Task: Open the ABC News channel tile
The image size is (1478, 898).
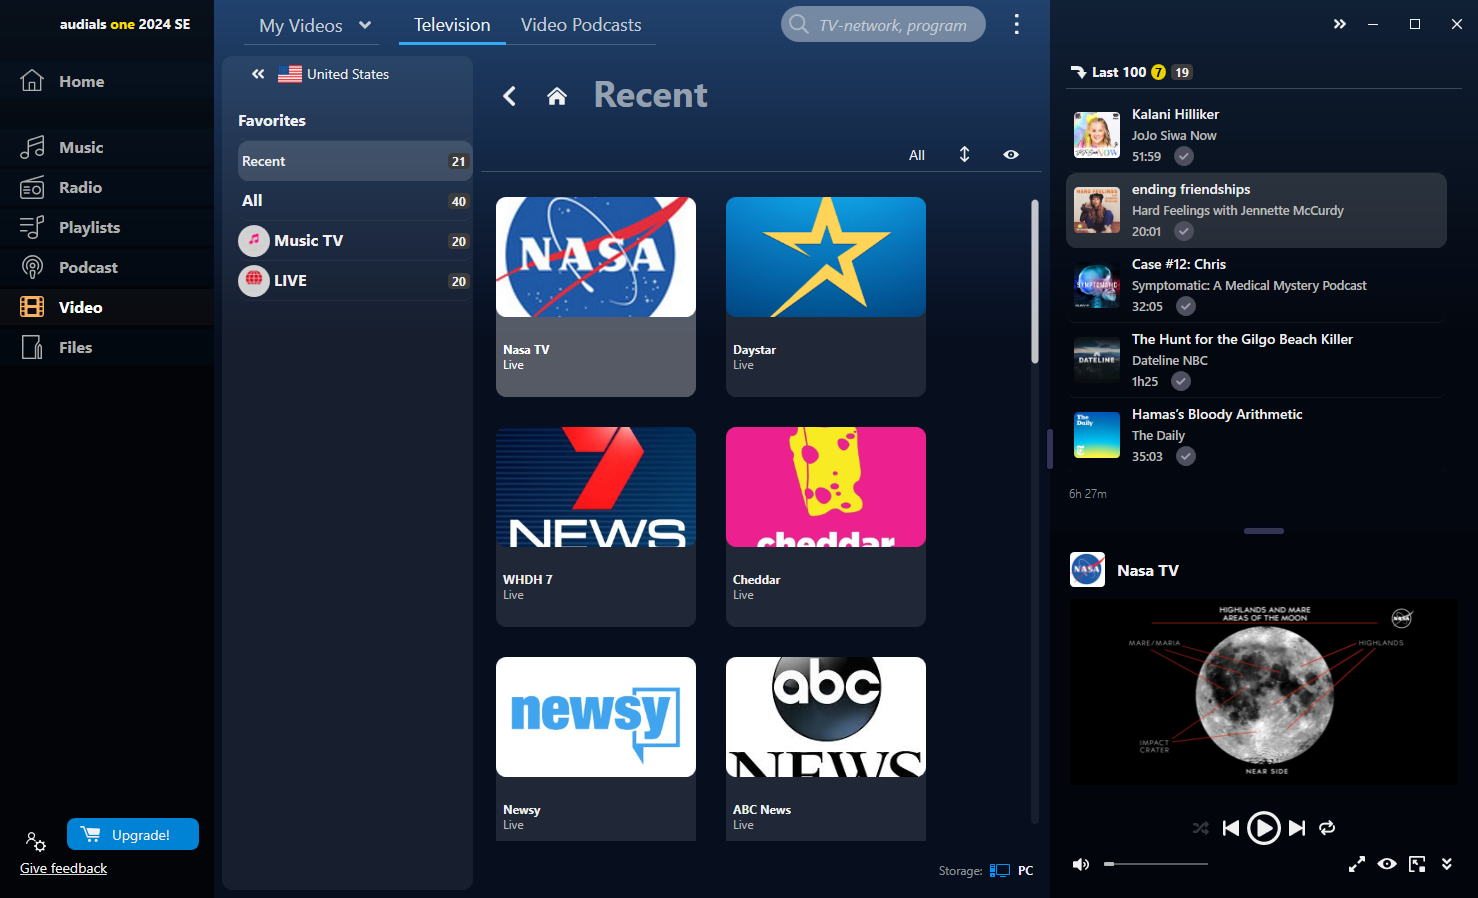Action: click(826, 748)
